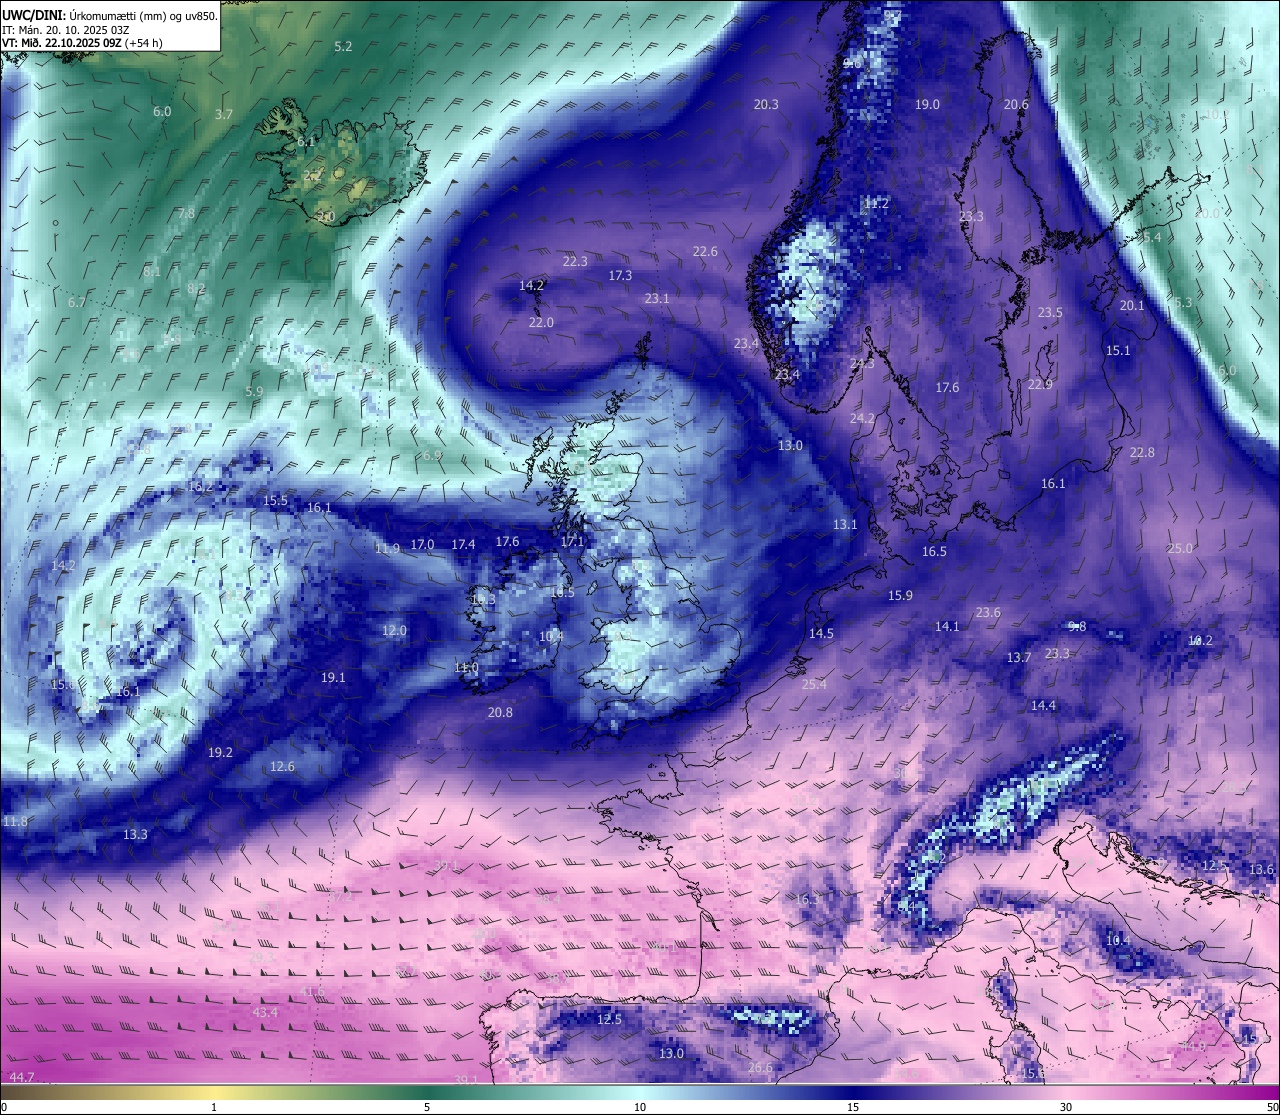Click the 22.8 value label
Viewport: 1280px width, 1115px height.
1142,453
